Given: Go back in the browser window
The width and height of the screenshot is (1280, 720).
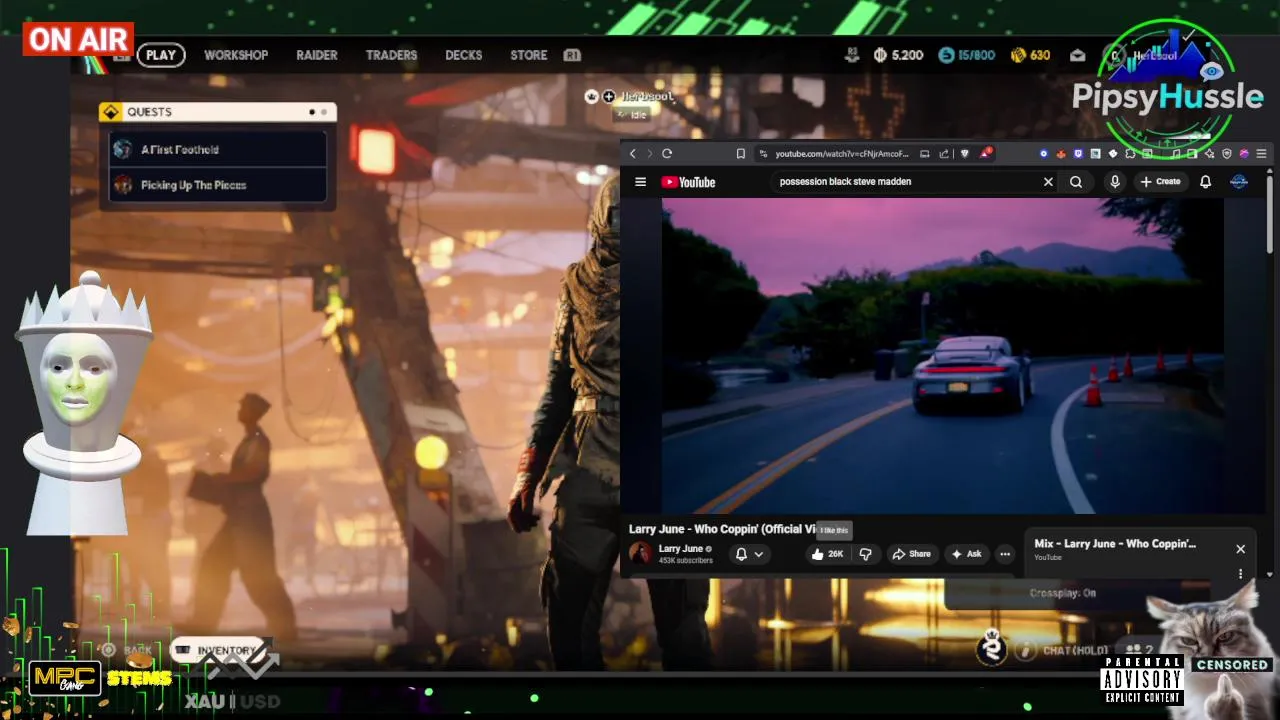Looking at the screenshot, I should coord(632,154).
